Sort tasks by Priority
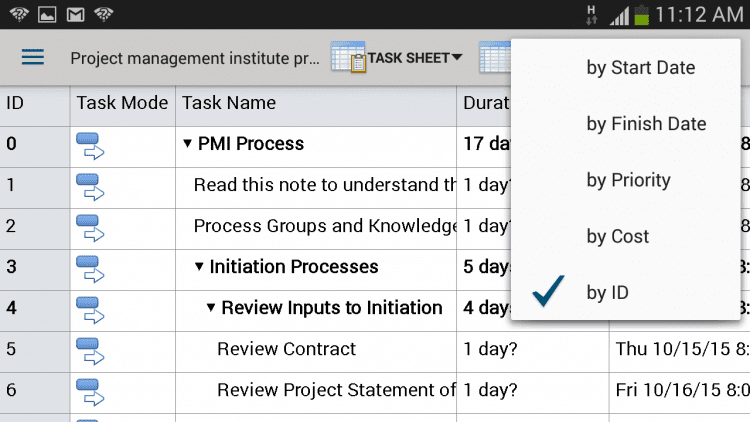Image resolution: width=750 pixels, height=422 pixels. pyautogui.click(x=628, y=180)
